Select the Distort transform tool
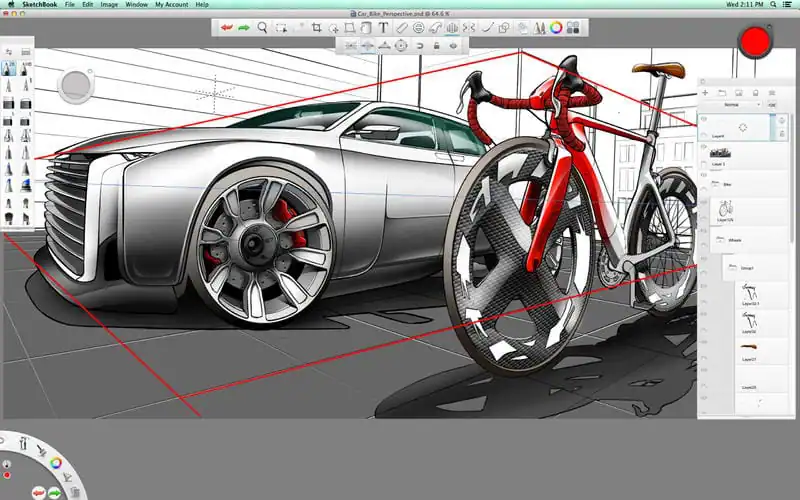Screen dimensions: 800x500 click(349, 28)
